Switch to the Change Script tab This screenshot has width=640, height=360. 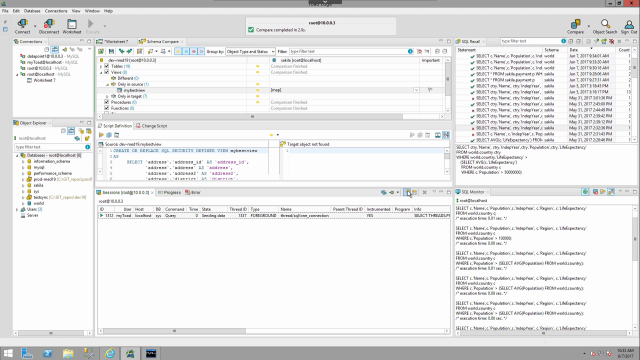coord(151,126)
